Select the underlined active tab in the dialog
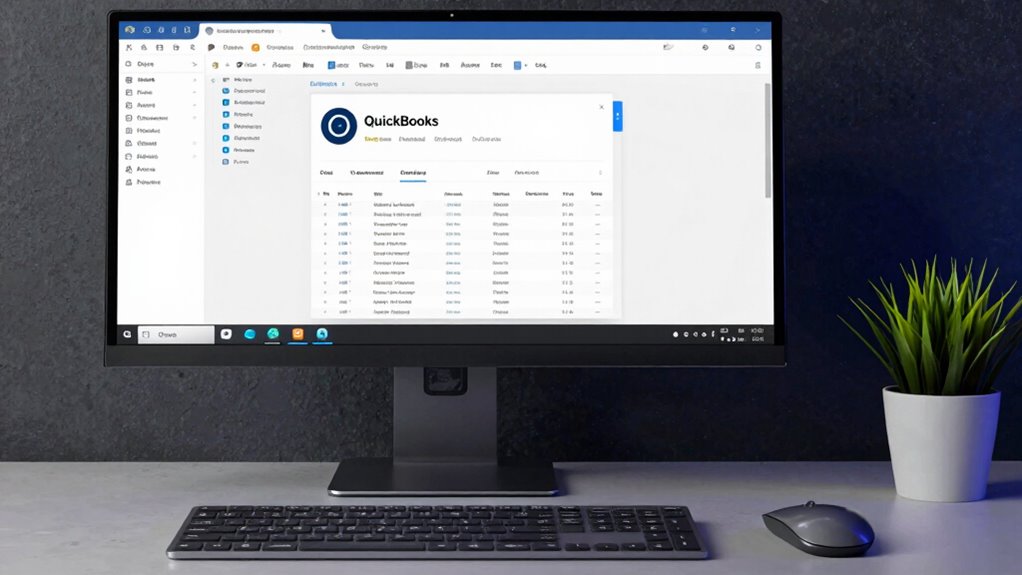 [412, 173]
